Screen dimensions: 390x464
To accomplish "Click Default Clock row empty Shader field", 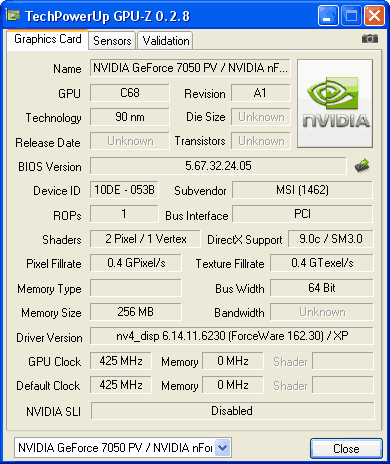I will click(343, 385).
